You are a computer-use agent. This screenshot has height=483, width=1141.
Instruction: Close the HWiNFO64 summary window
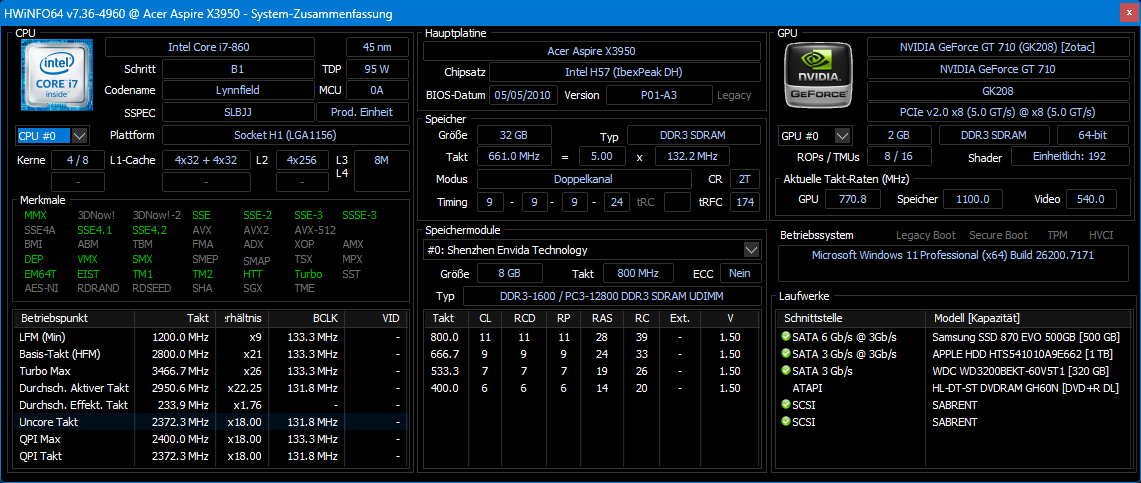pos(1120,14)
